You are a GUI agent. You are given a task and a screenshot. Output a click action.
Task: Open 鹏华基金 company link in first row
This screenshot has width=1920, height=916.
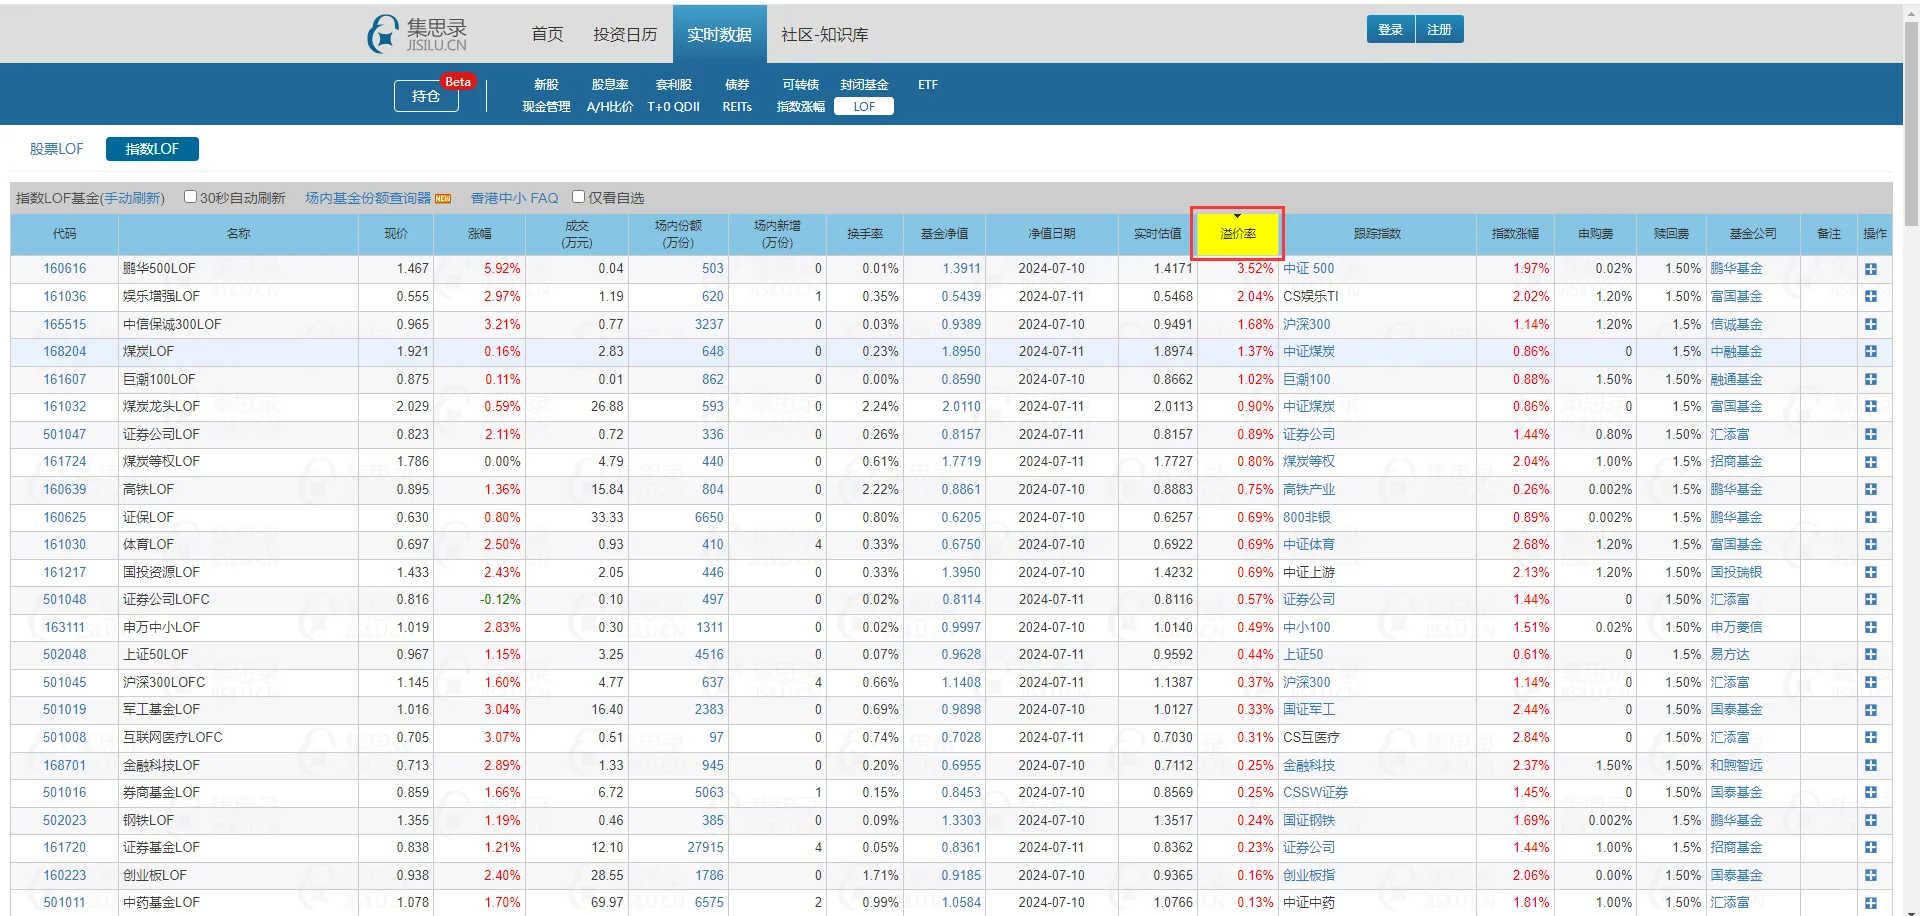[x=1736, y=269]
